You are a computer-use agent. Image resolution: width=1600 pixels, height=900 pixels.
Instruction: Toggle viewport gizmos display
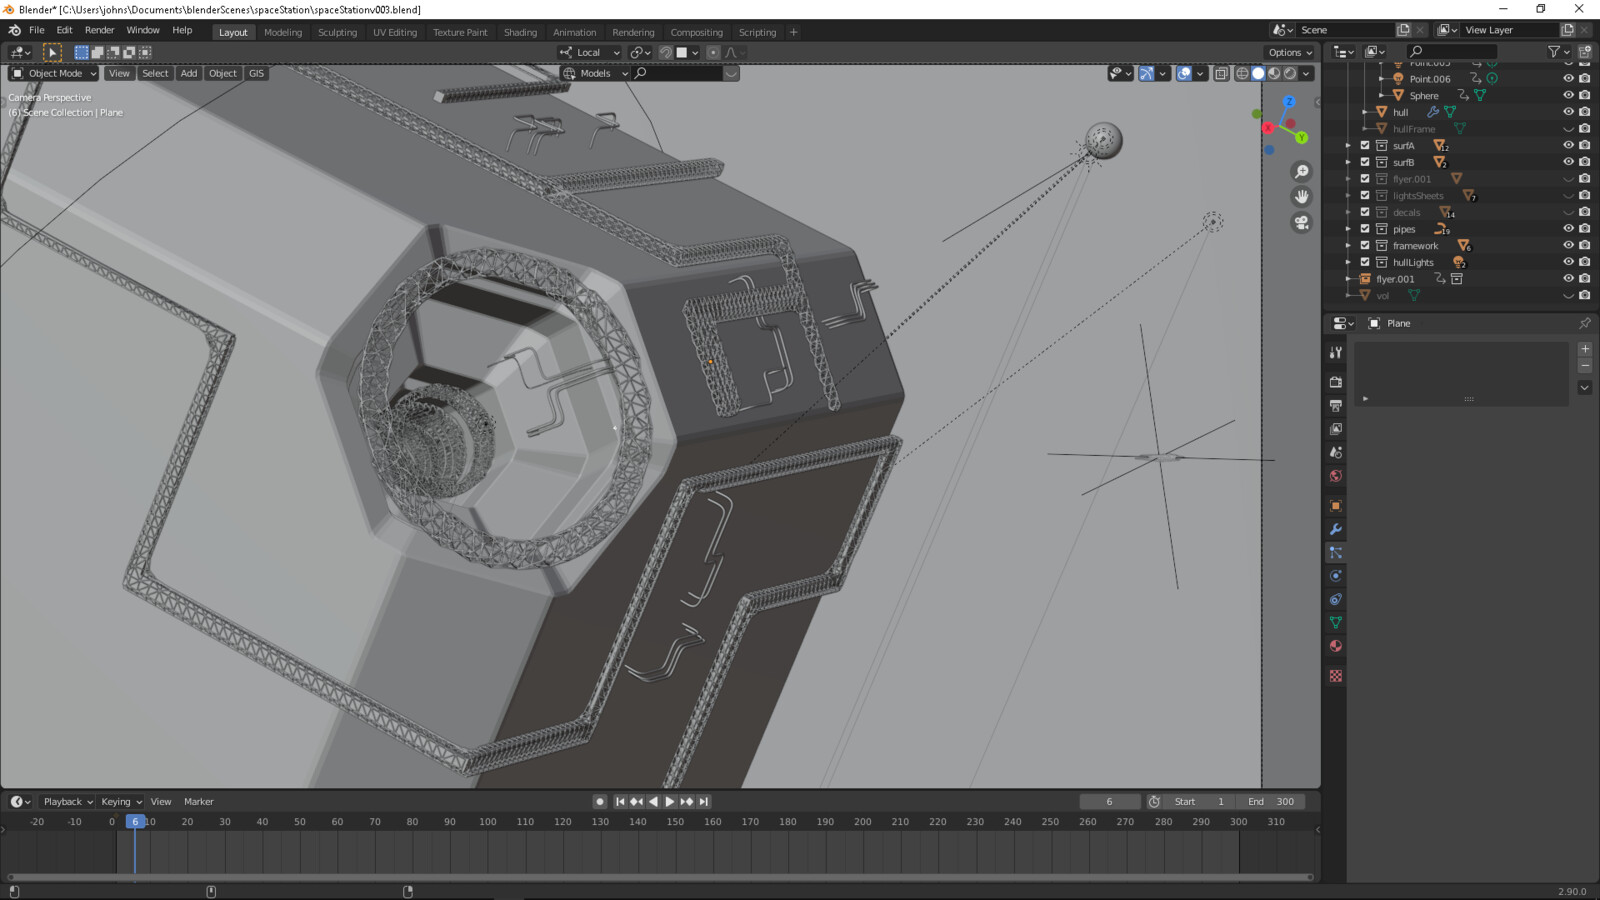[x=1146, y=73]
